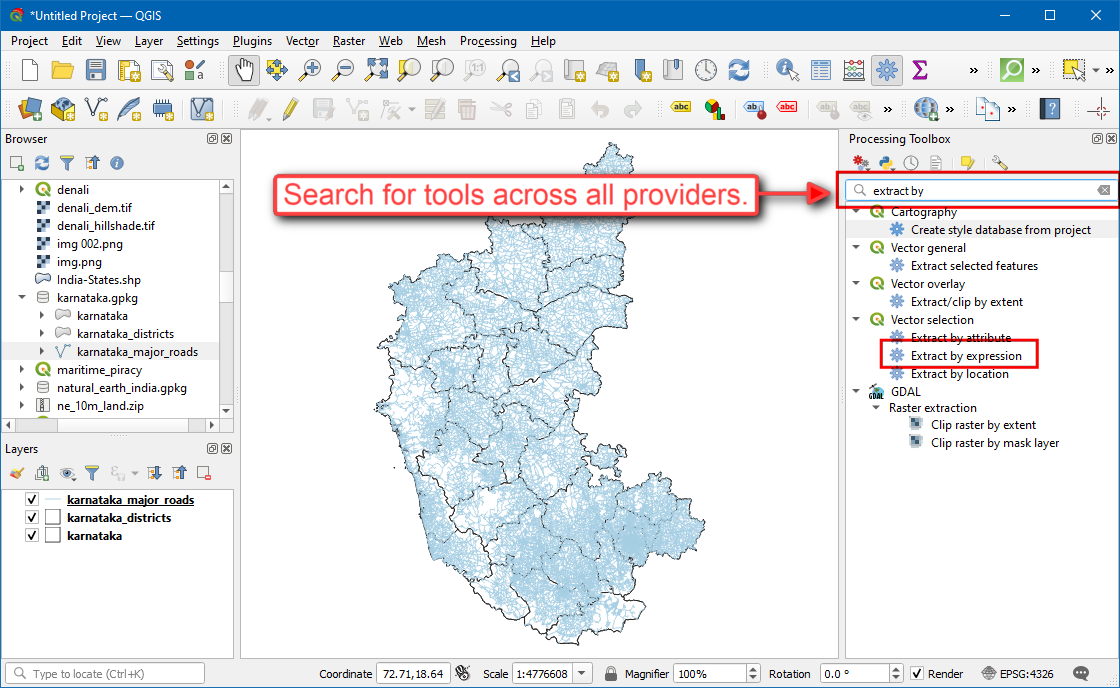Open the Vector menu
This screenshot has width=1120, height=688.
(302, 41)
